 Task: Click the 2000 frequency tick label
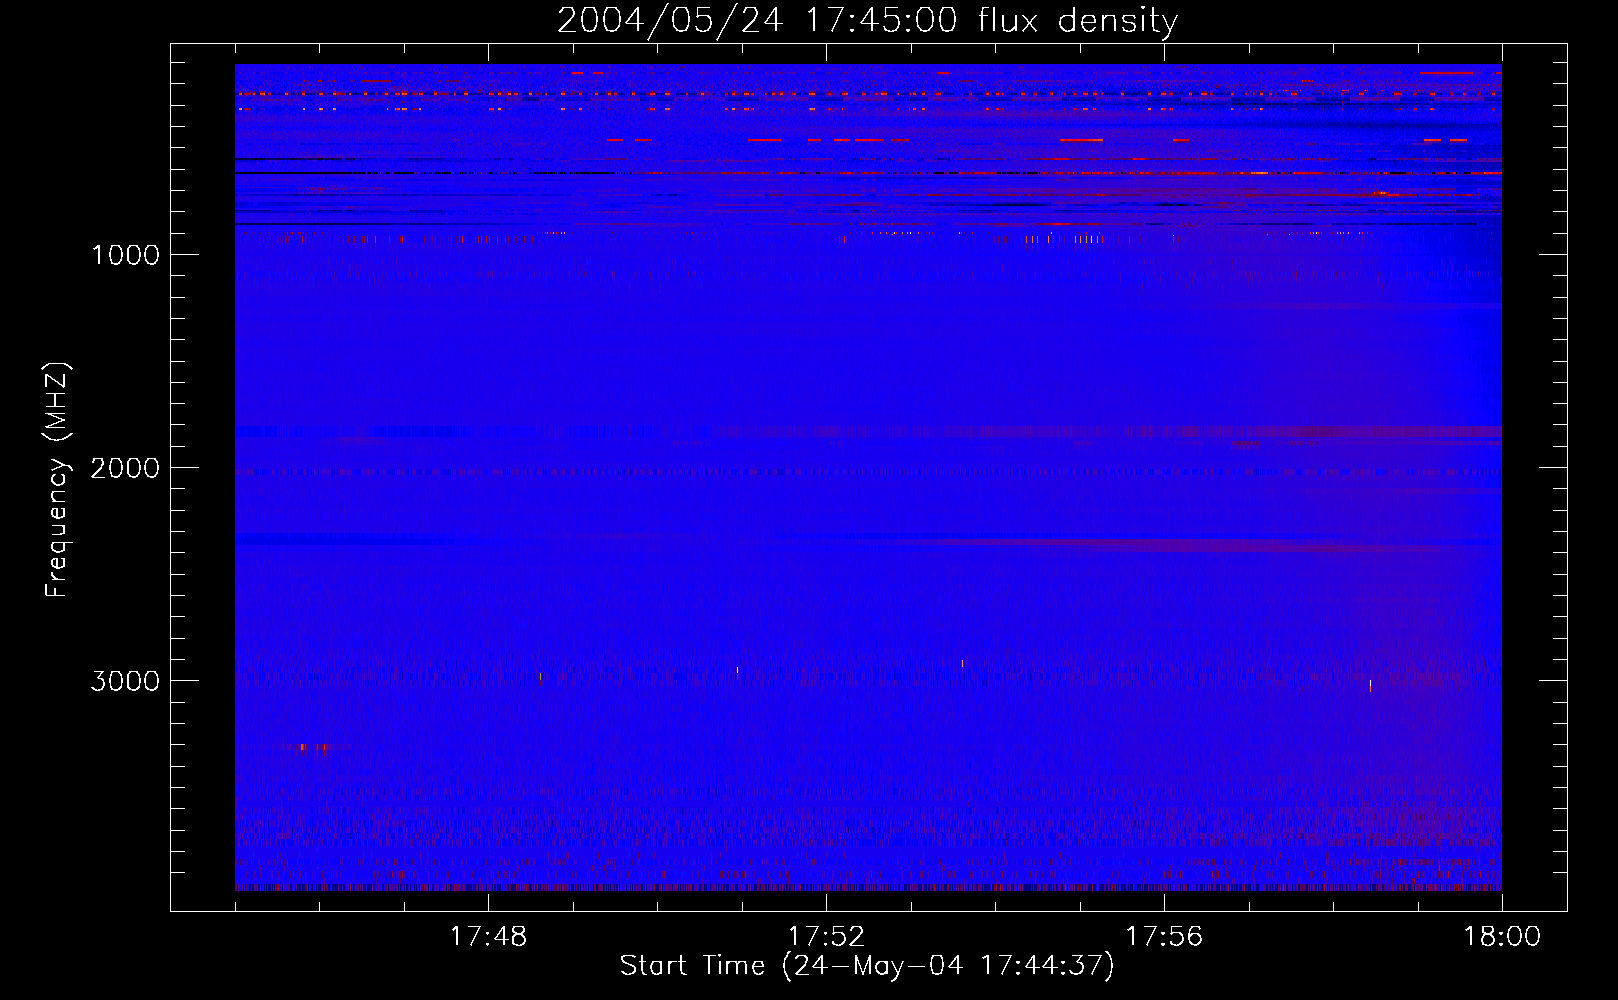click(125, 468)
